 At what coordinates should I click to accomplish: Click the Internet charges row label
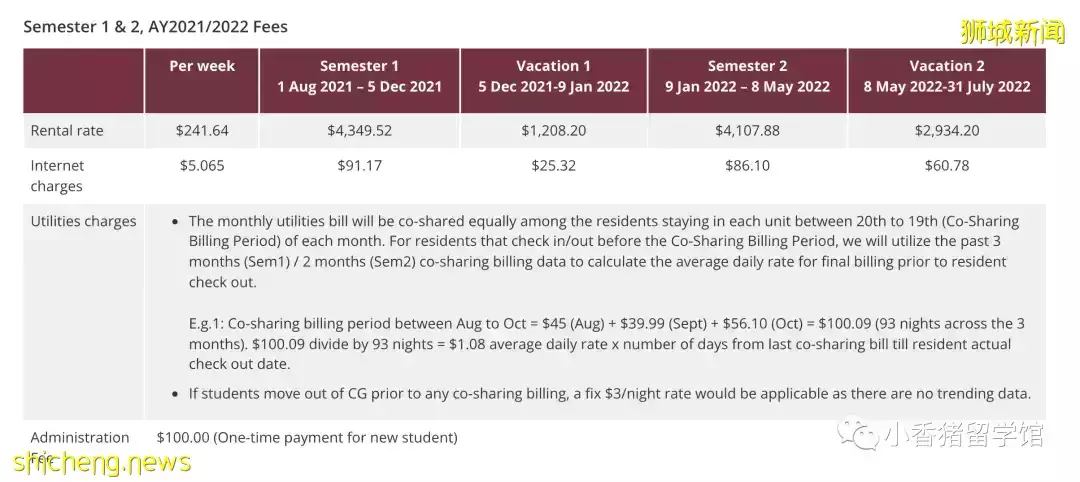pos(58,176)
